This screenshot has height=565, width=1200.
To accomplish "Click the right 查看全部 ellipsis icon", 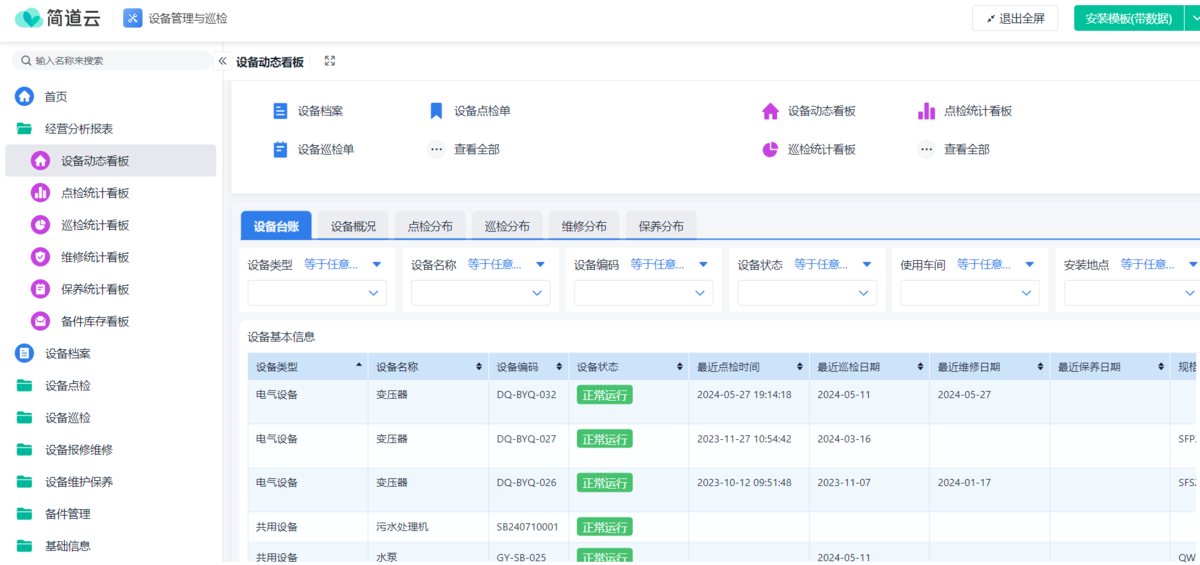I will click(x=926, y=149).
